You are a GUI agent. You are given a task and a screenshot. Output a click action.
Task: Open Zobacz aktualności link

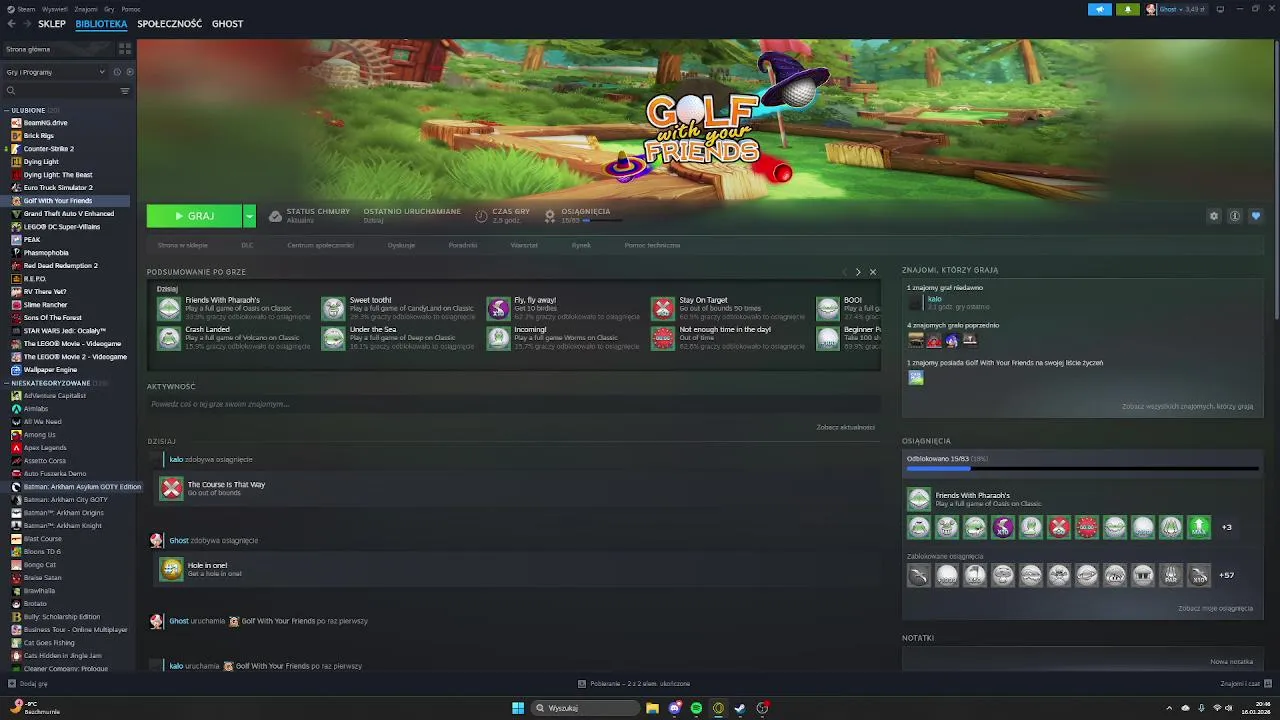point(845,427)
